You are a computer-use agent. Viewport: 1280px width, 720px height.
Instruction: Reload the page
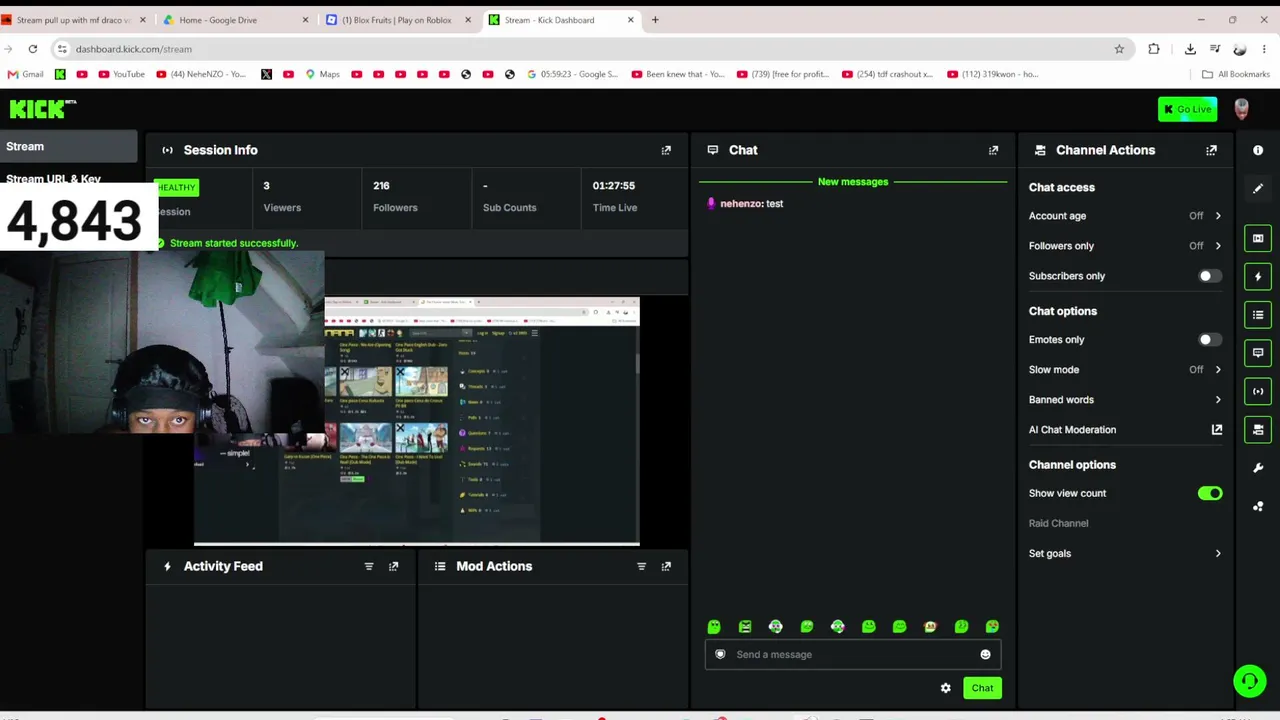pos(33,49)
